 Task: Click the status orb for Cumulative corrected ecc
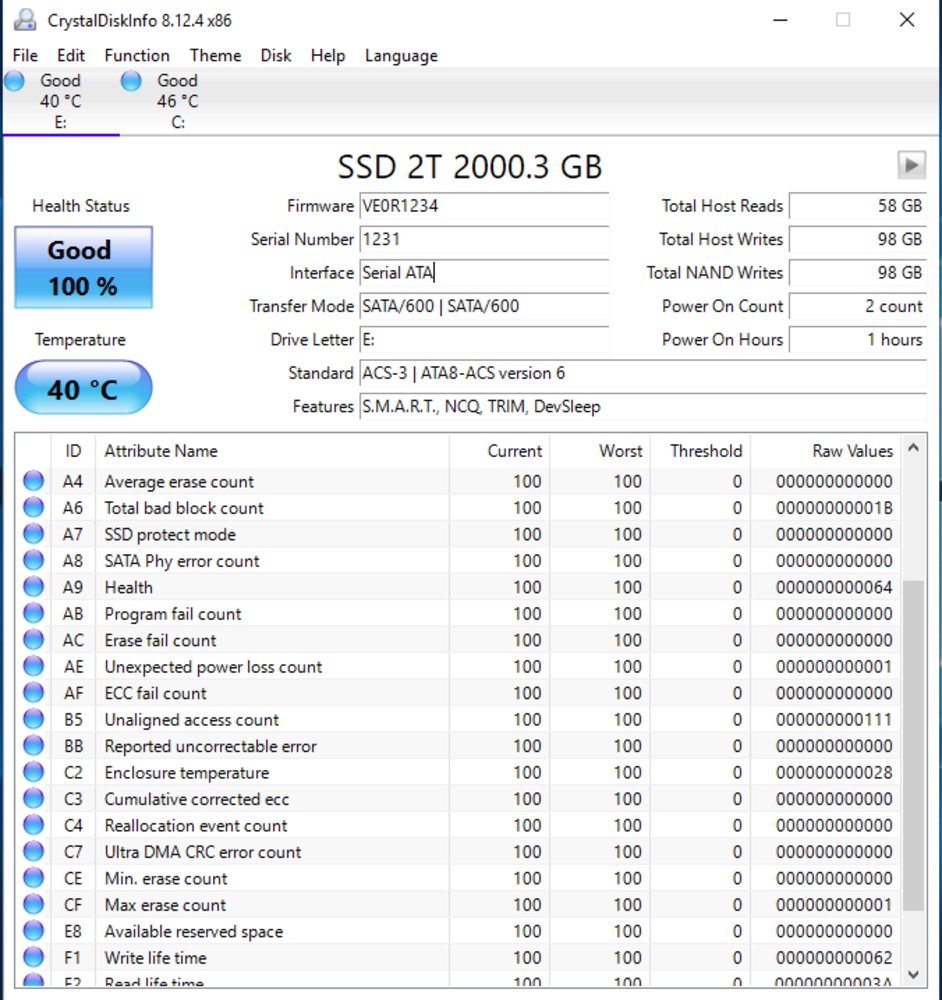pyautogui.click(x=33, y=798)
